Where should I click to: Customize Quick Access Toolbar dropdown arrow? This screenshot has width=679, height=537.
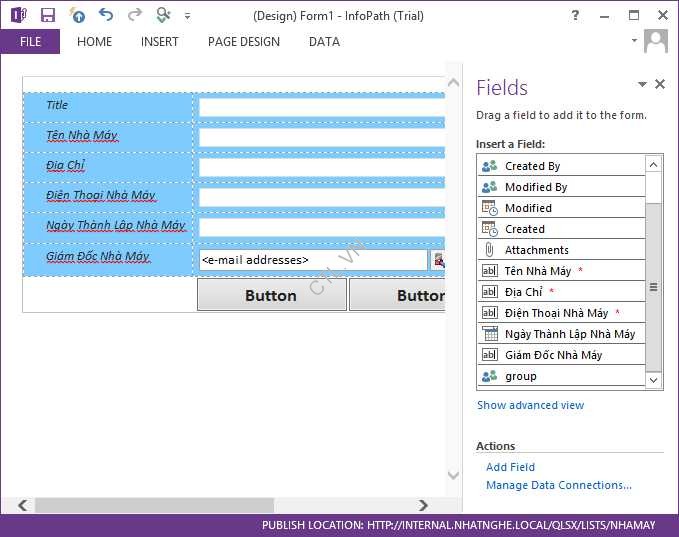(187, 17)
